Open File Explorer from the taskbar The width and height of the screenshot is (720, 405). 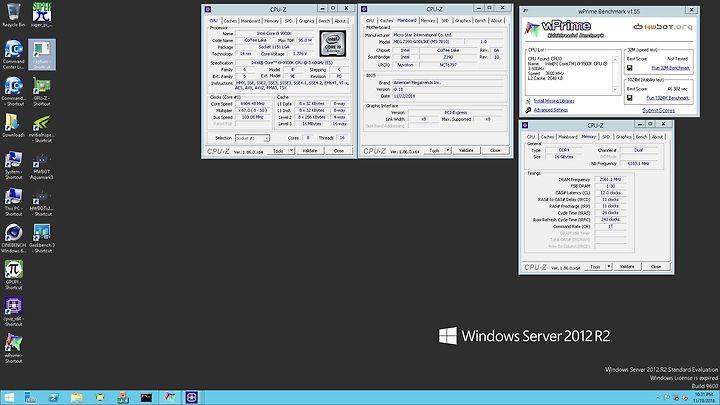coord(77,398)
